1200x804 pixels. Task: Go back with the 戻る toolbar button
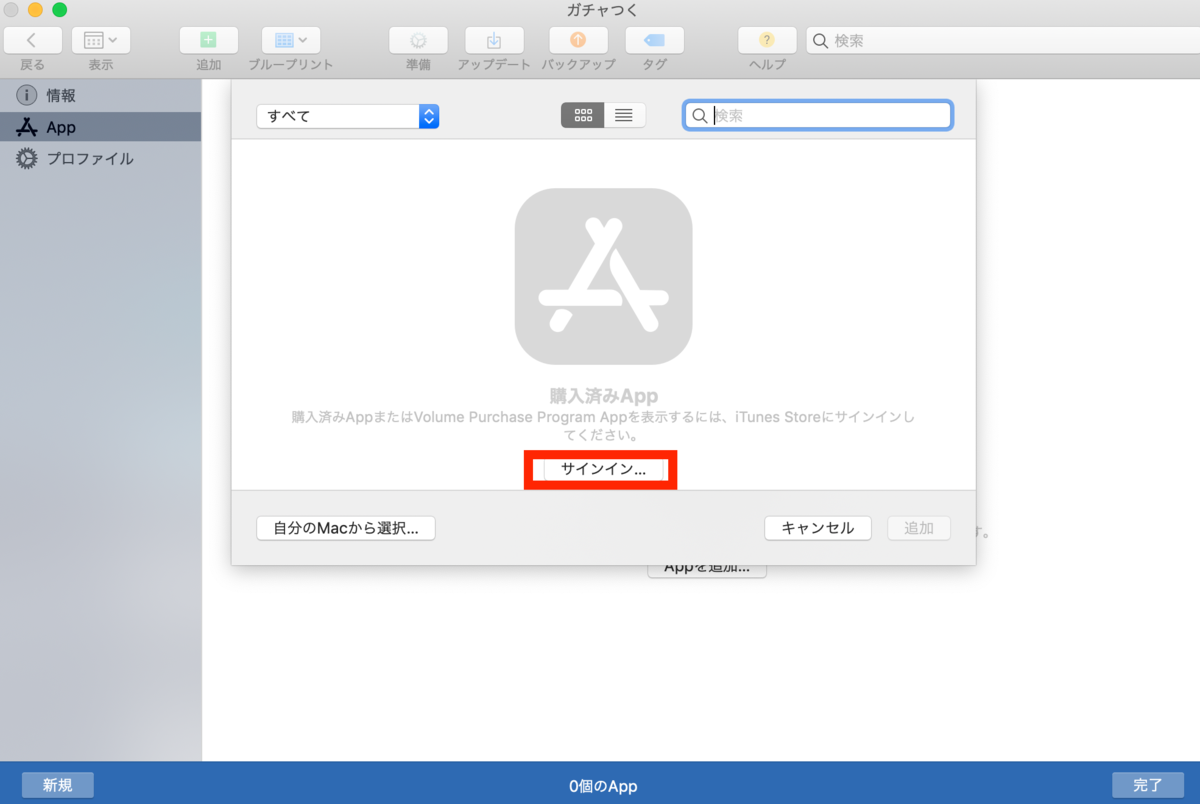click(x=32, y=40)
